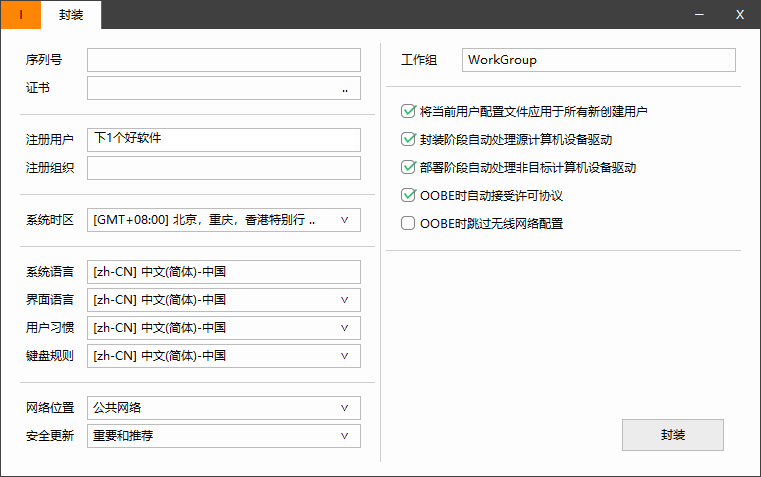Expand the keyboard rules dropdown

point(344,356)
